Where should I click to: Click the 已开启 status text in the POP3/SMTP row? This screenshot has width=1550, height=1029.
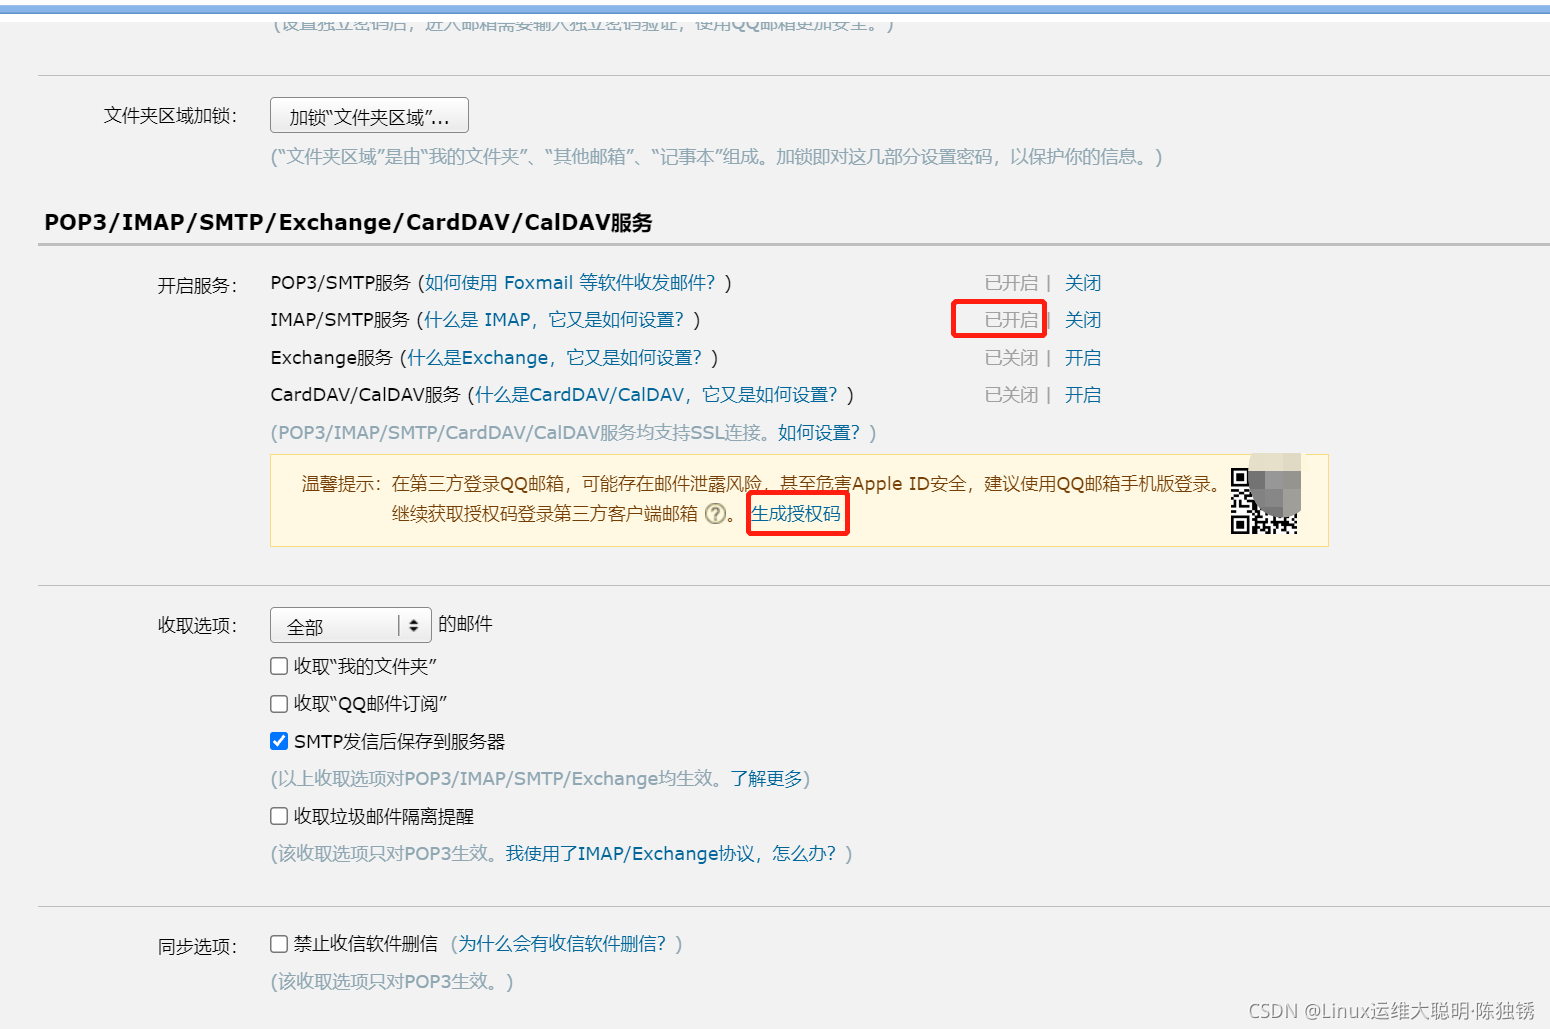[1011, 283]
